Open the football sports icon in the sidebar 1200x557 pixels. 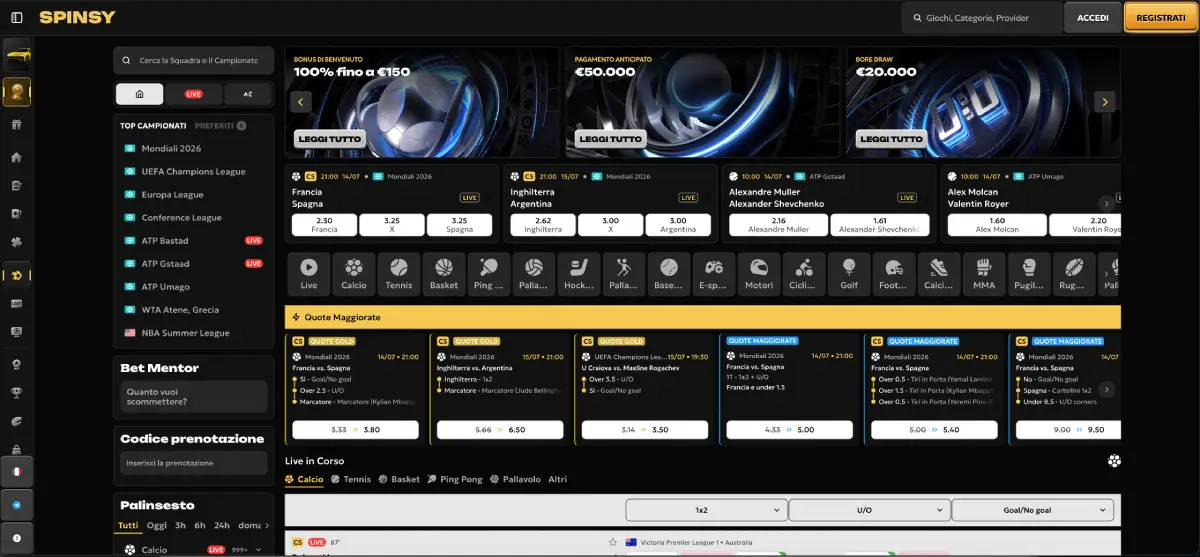(x=16, y=274)
